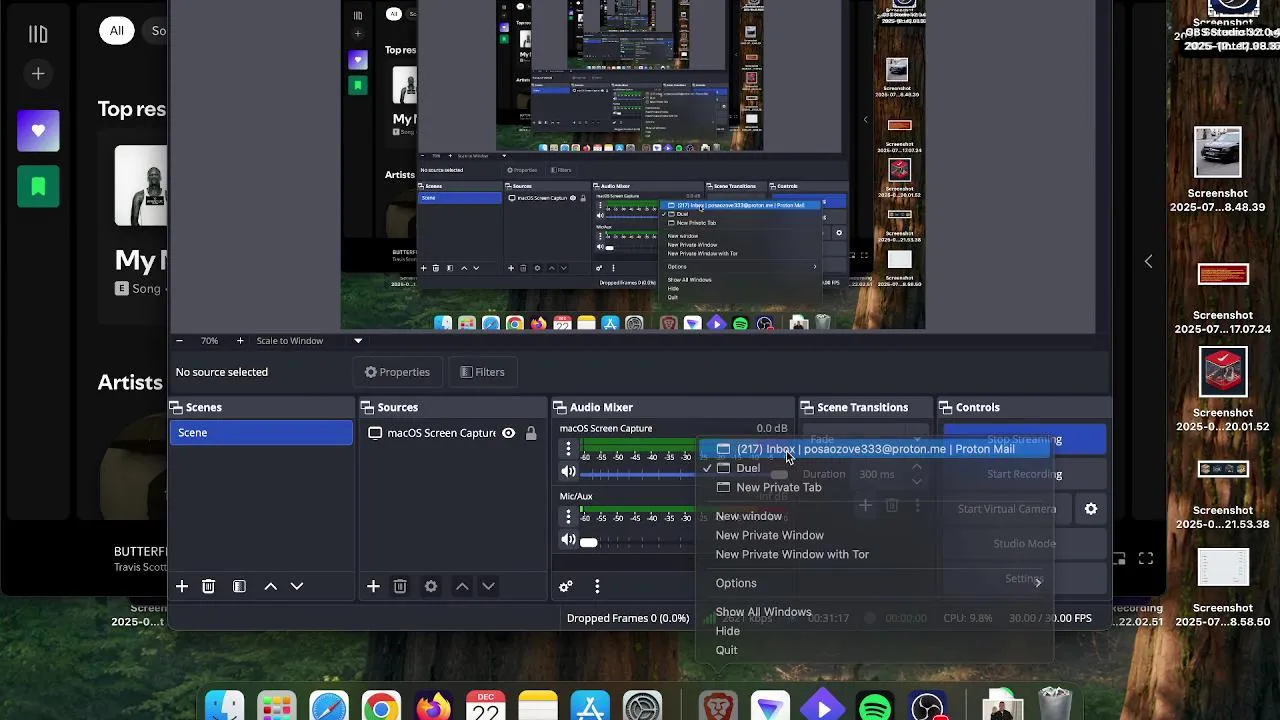Image resolution: width=1280 pixels, height=720 pixels.
Task: Toggle lock on macOS Screen Capture source
Action: click(531, 433)
